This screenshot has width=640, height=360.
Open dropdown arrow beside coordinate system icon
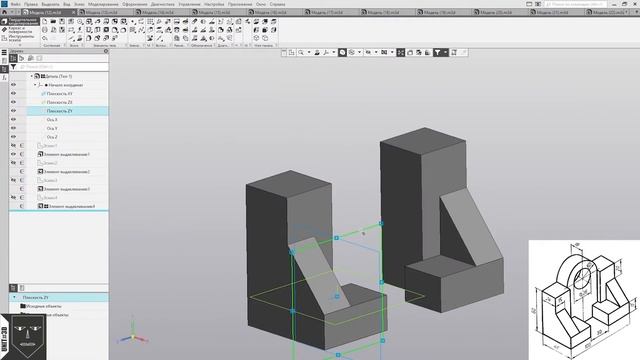(333, 53)
